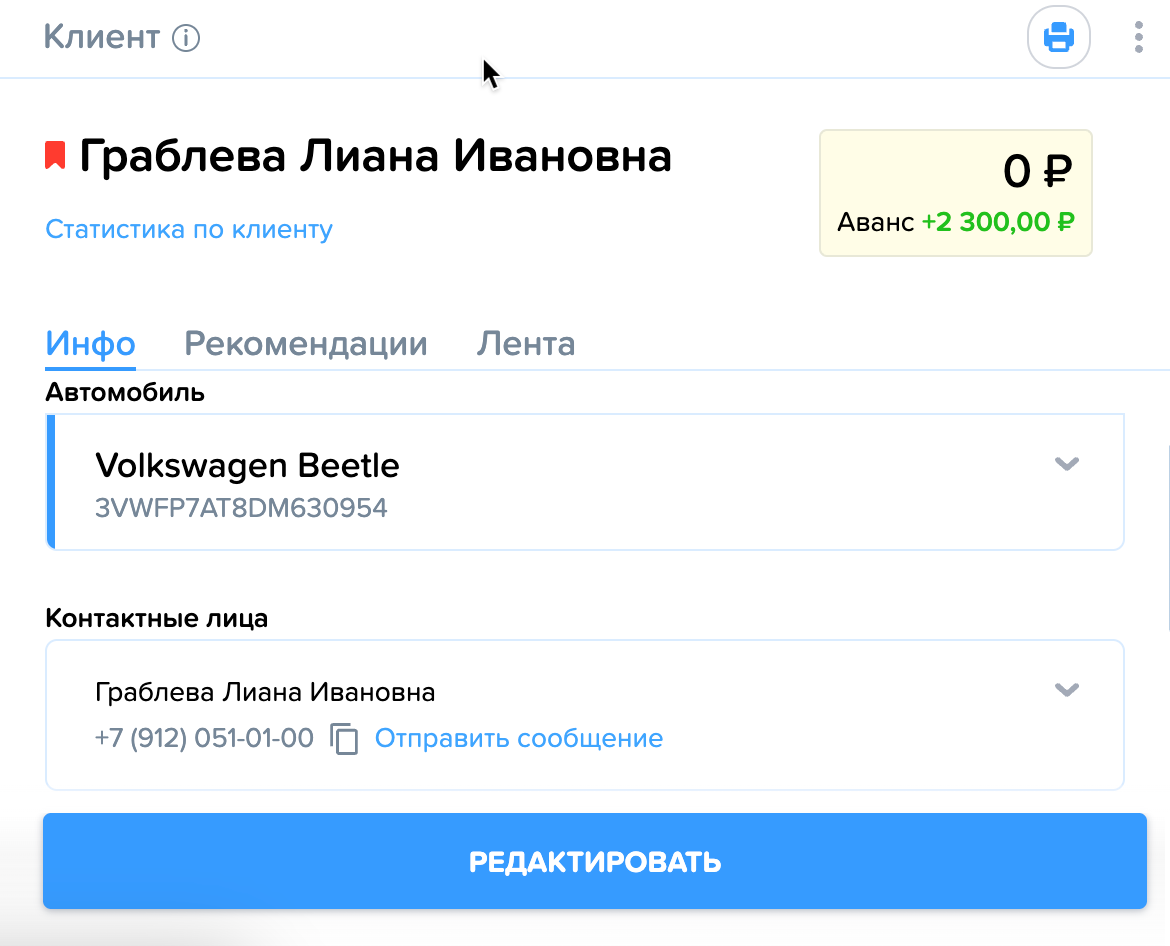Screen dimensions: 1170x946
Task: Copy phone number with the copy icon
Action: click(344, 739)
